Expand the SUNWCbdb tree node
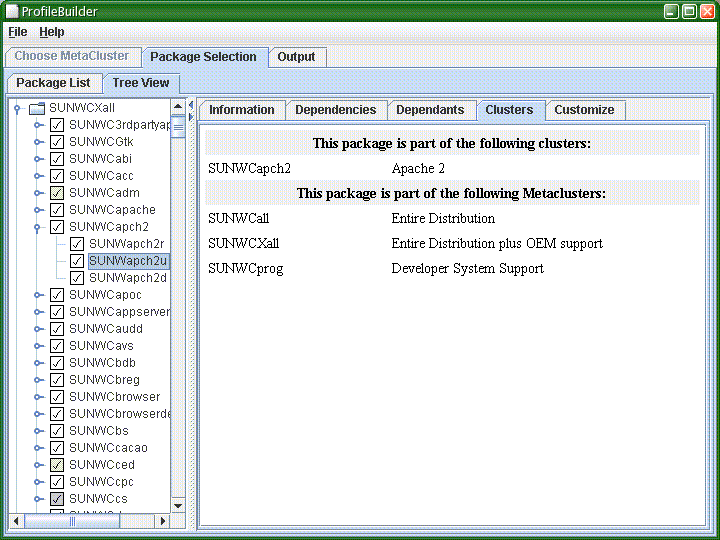Image resolution: width=720 pixels, height=540 pixels. 39,363
